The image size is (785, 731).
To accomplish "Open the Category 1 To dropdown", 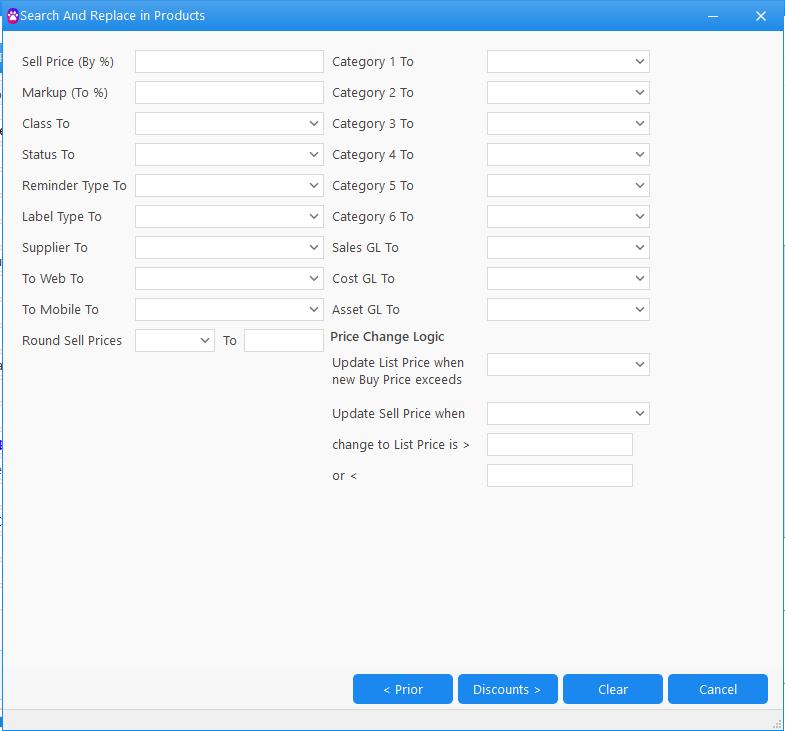I will point(568,62).
